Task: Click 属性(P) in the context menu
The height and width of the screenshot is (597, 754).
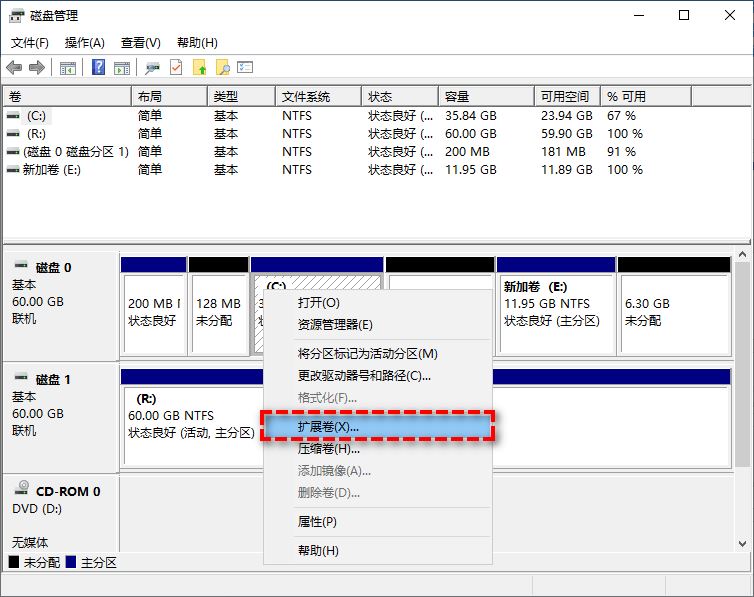Action: point(317,522)
